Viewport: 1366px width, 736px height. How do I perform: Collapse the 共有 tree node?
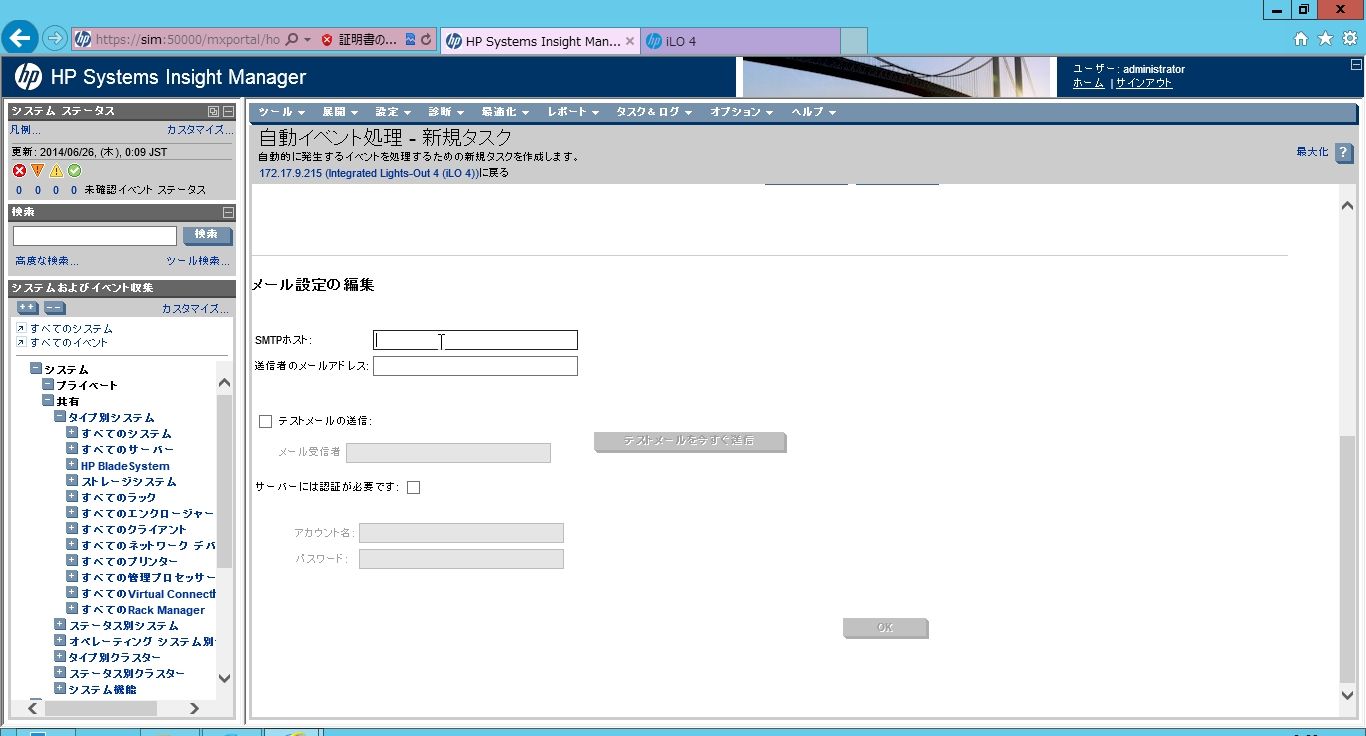tap(48, 401)
